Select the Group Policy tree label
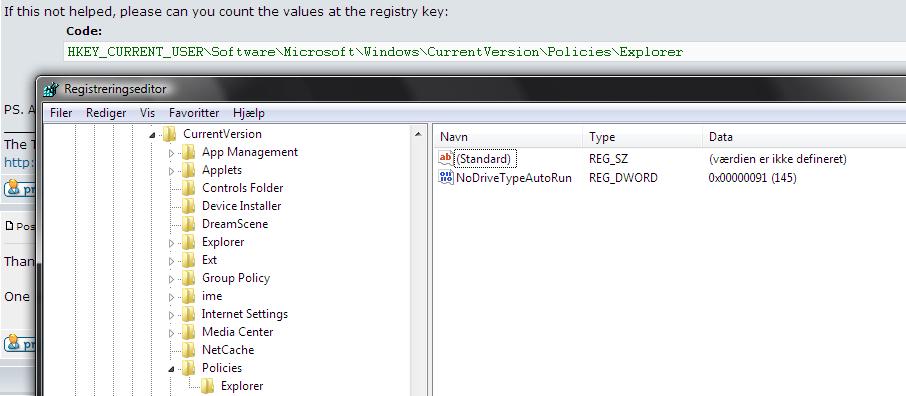Viewport: 906px width, 396px height. pyautogui.click(x=236, y=278)
